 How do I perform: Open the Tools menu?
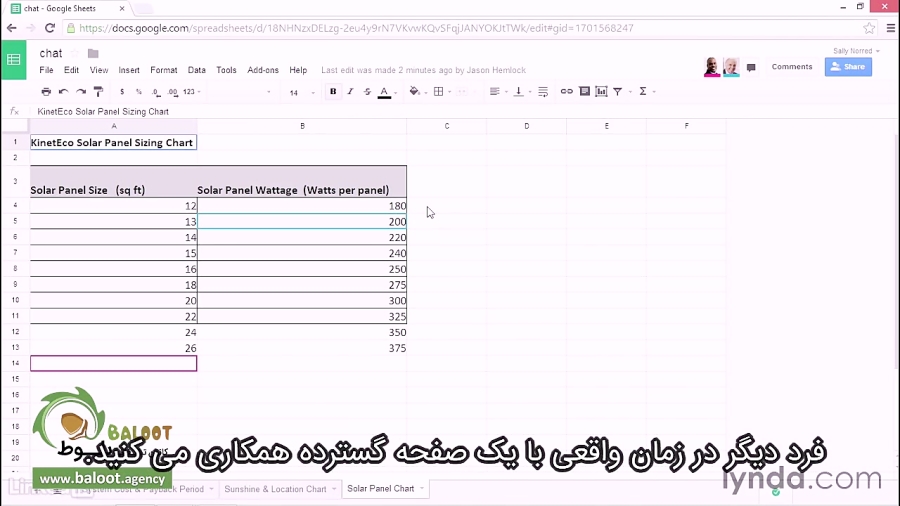click(x=226, y=70)
